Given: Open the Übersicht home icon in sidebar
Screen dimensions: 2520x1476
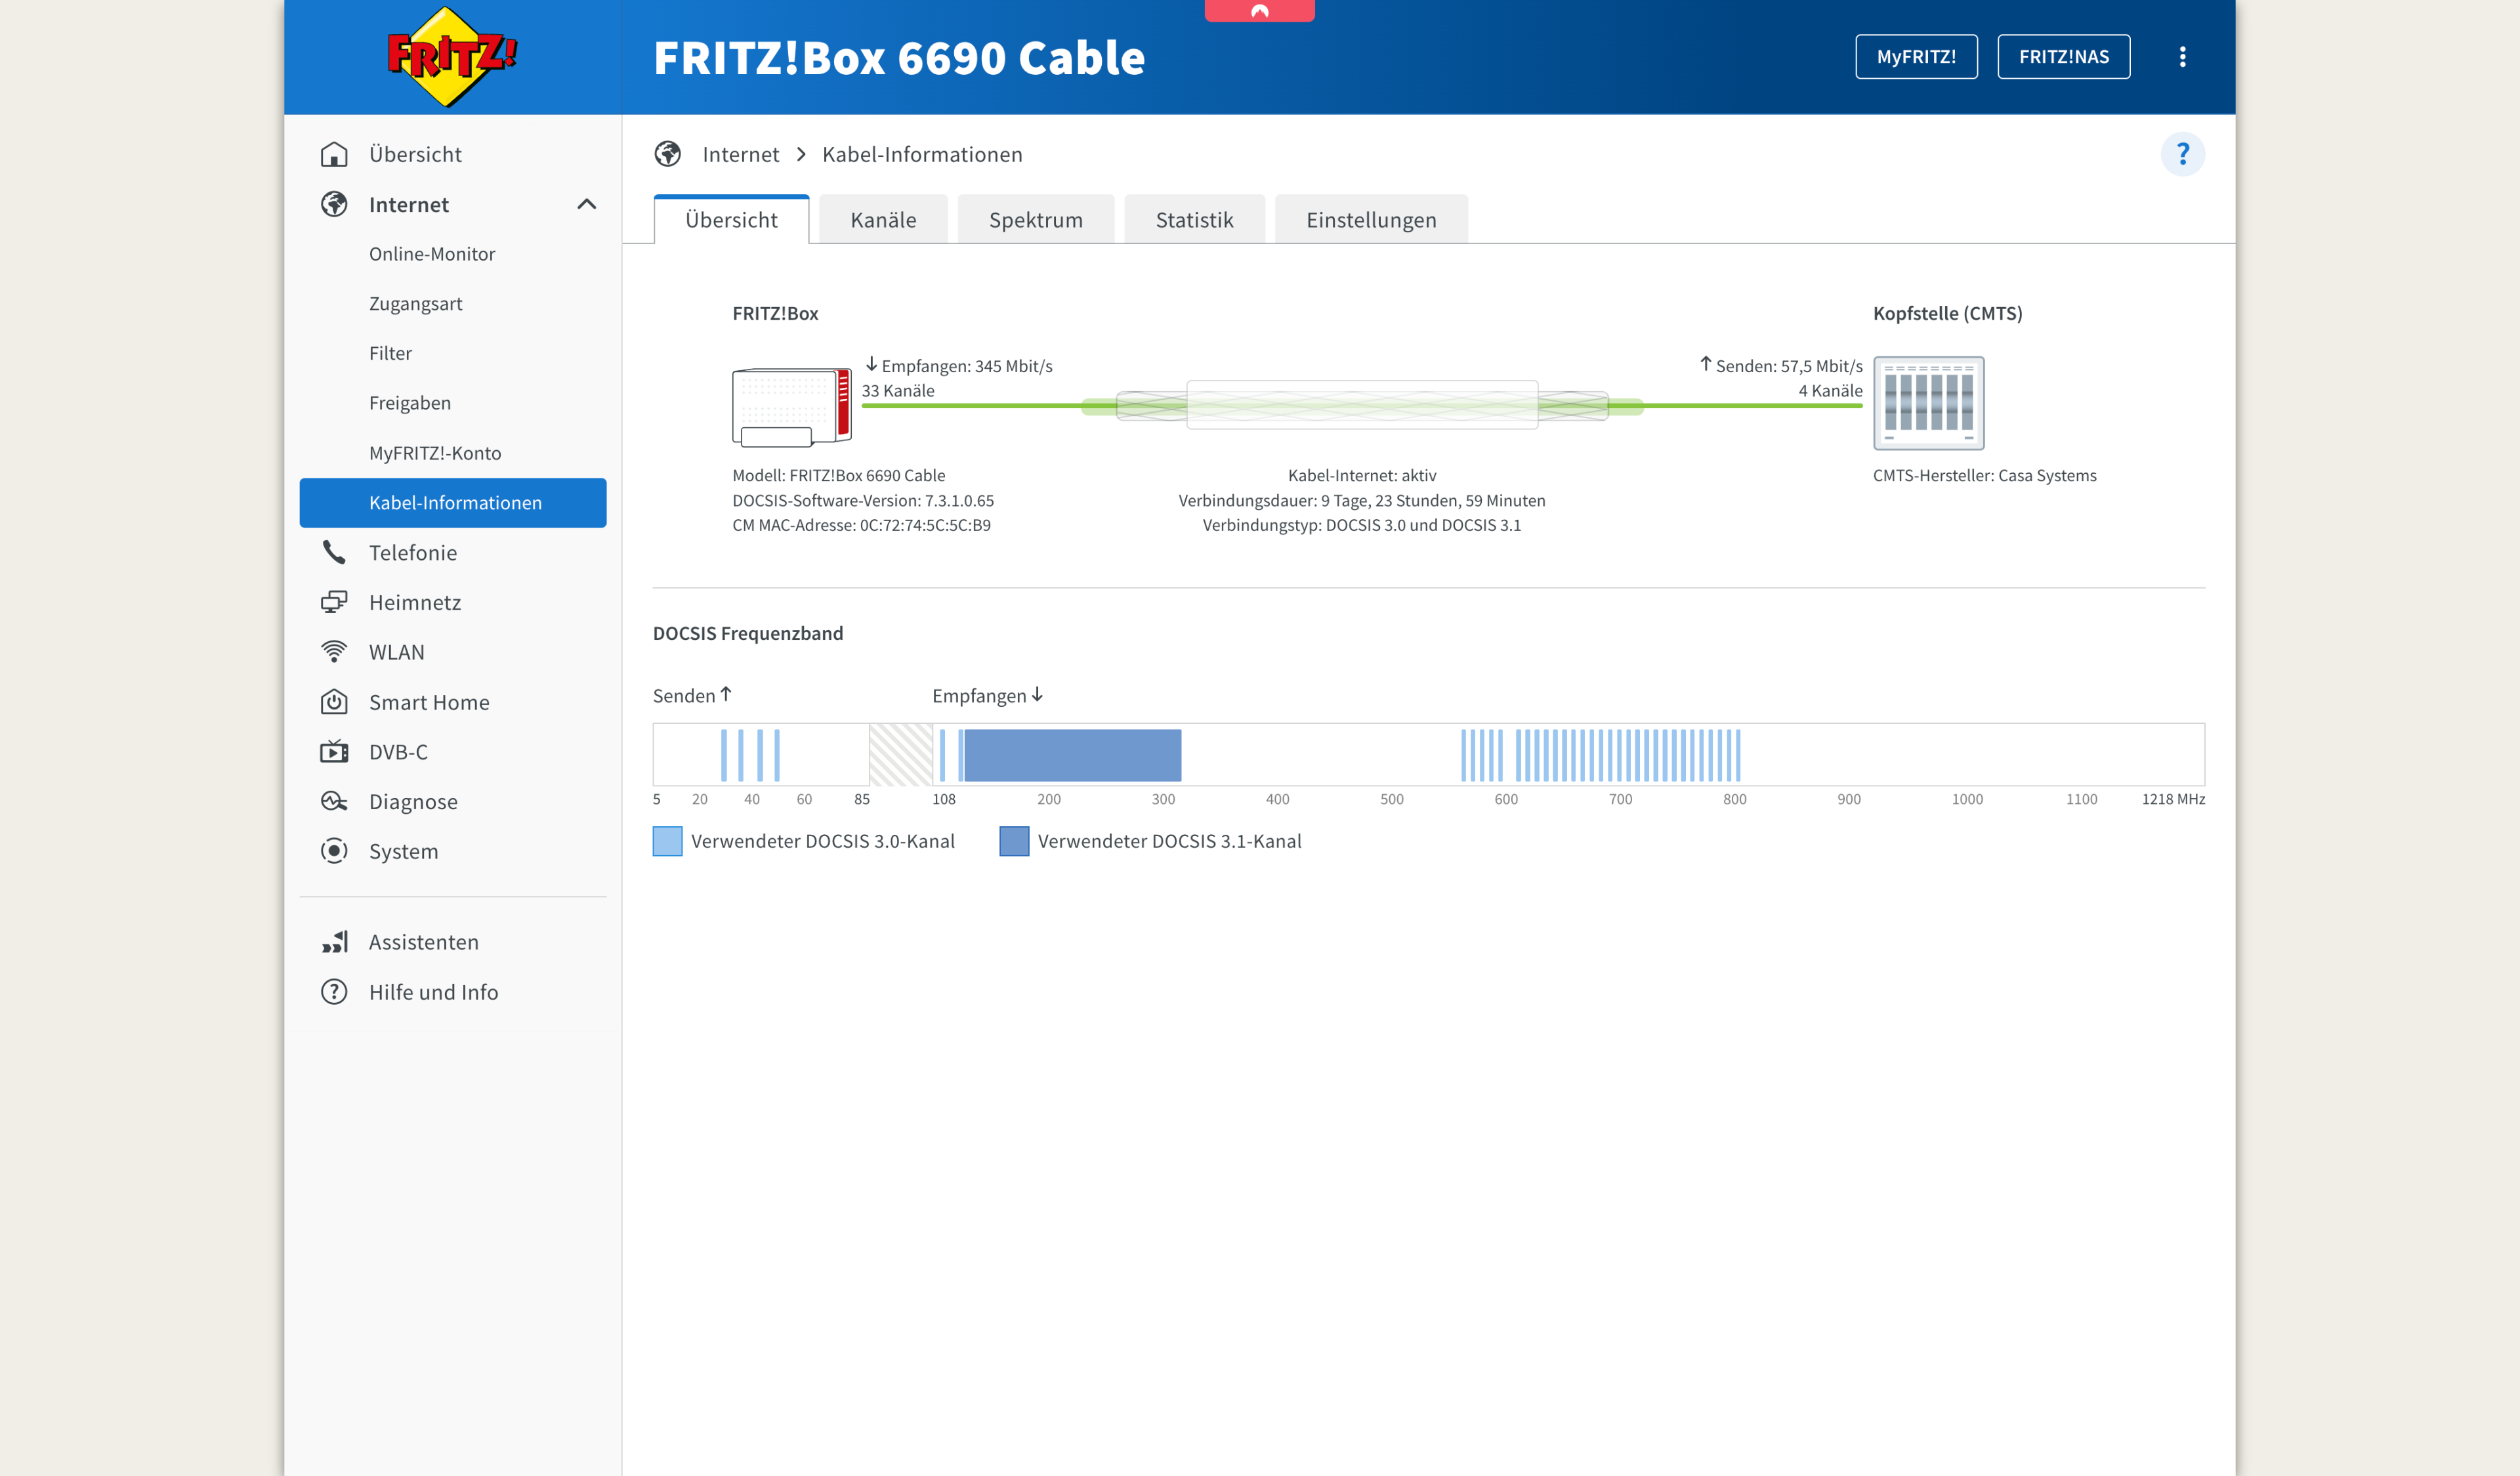Looking at the screenshot, I should click(334, 154).
